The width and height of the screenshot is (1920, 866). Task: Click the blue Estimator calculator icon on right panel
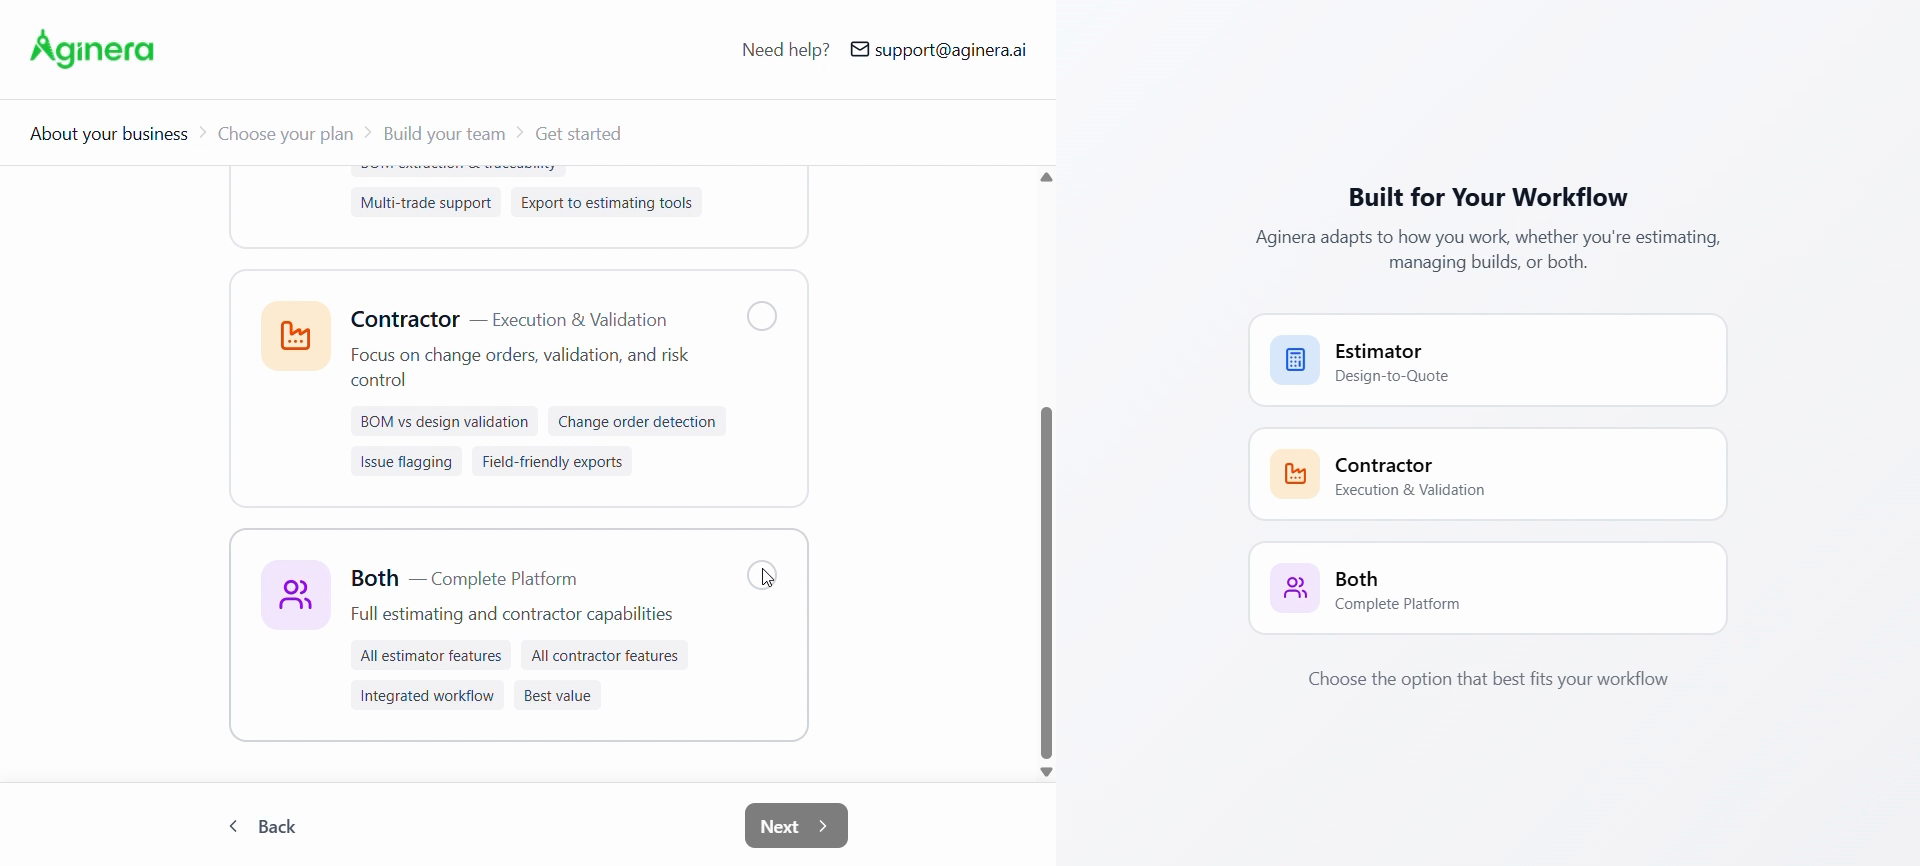[x=1295, y=360]
